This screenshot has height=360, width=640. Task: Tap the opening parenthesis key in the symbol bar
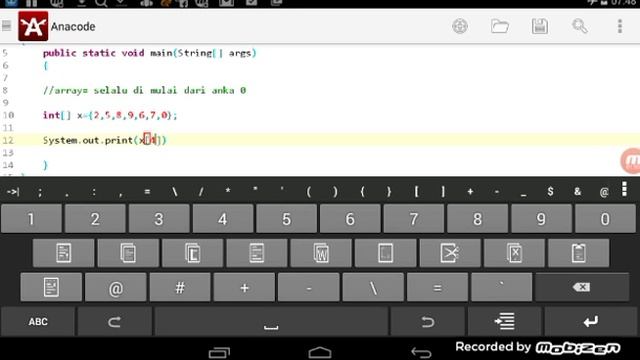tap(309, 191)
